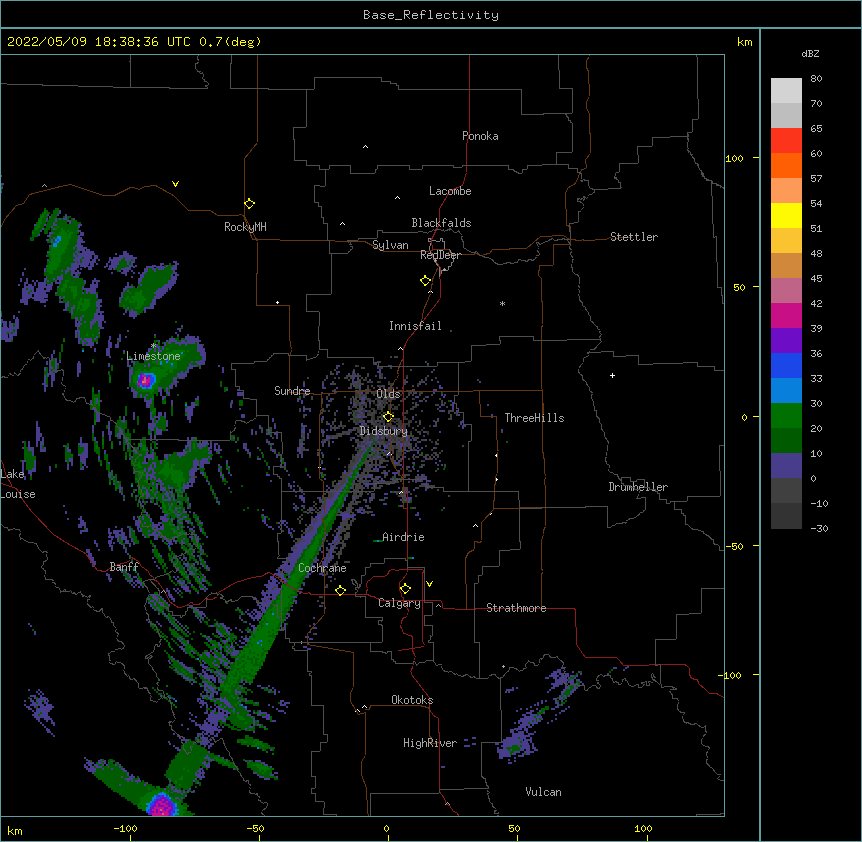
Task: Click the yellow diamond marker south of RedDeer
Action: 425,281
